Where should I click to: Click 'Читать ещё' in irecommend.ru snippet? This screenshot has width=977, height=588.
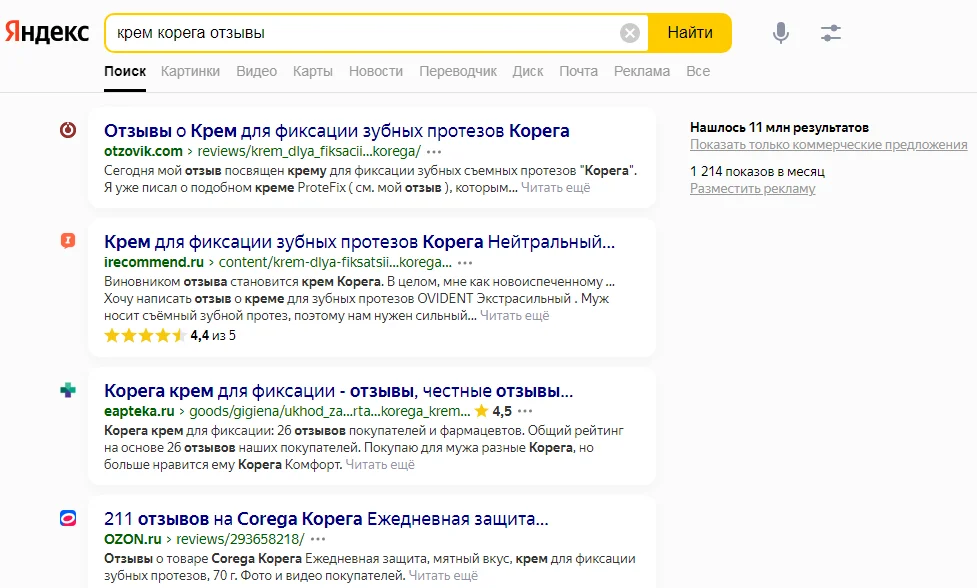515,316
